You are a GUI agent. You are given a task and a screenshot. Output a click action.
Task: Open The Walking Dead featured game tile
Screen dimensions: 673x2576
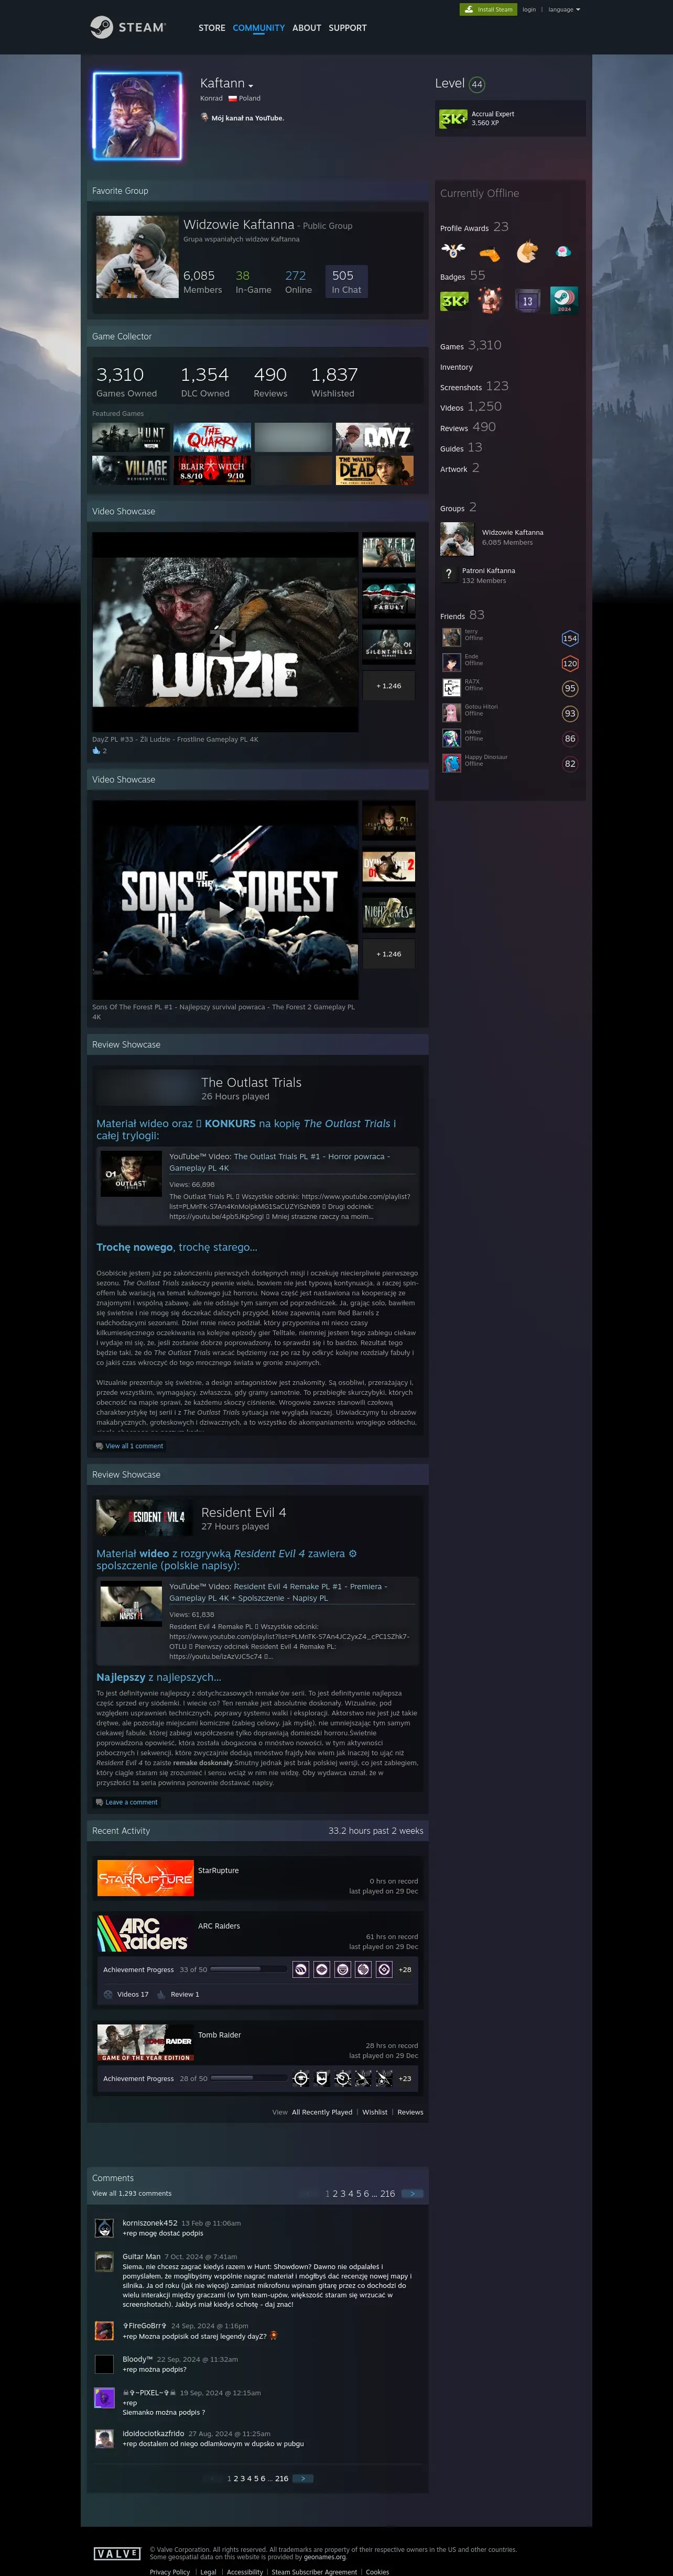[374, 470]
